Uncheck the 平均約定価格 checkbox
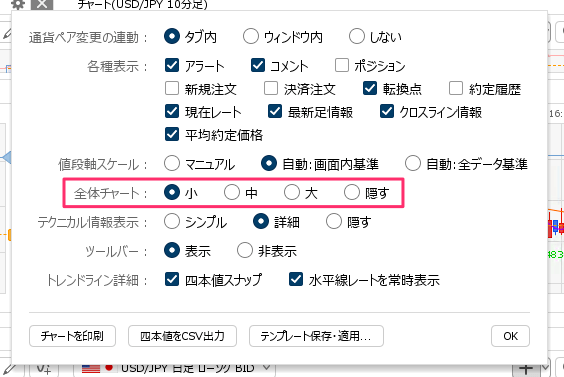The height and width of the screenshot is (377, 564). (x=172, y=134)
